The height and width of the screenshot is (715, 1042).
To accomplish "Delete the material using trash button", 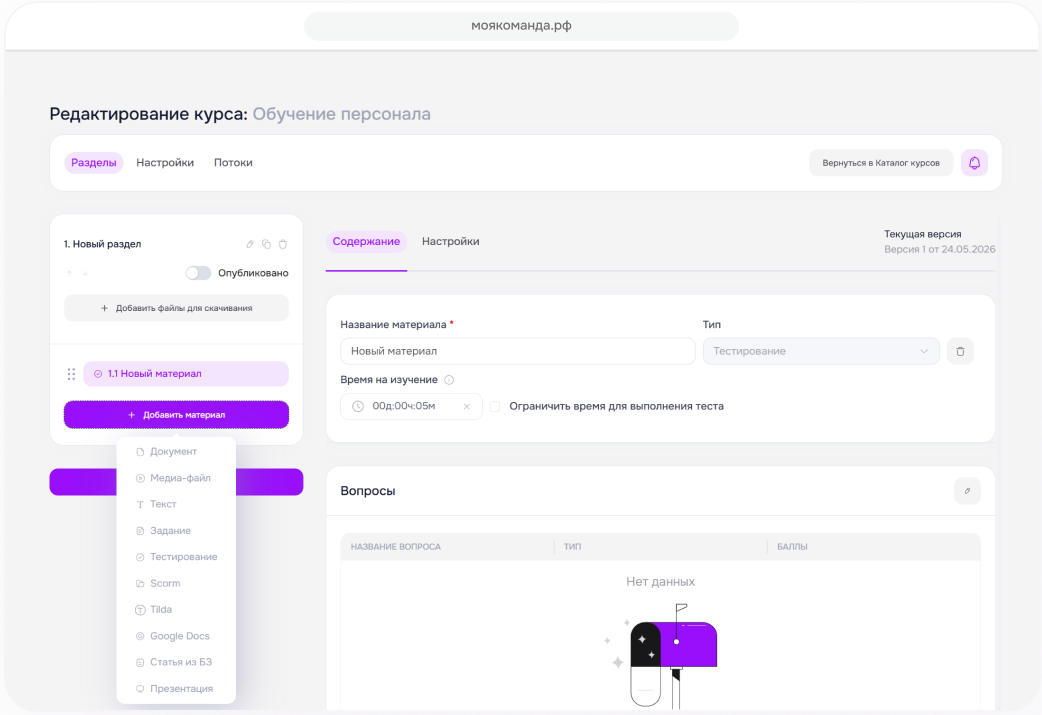I will click(x=960, y=351).
